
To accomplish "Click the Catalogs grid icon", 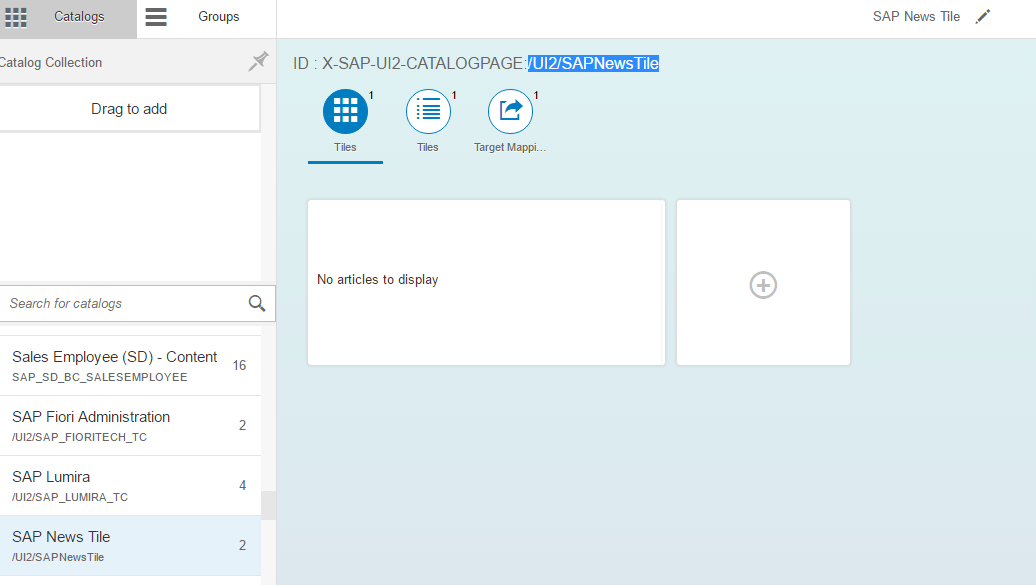I will pos(16,17).
